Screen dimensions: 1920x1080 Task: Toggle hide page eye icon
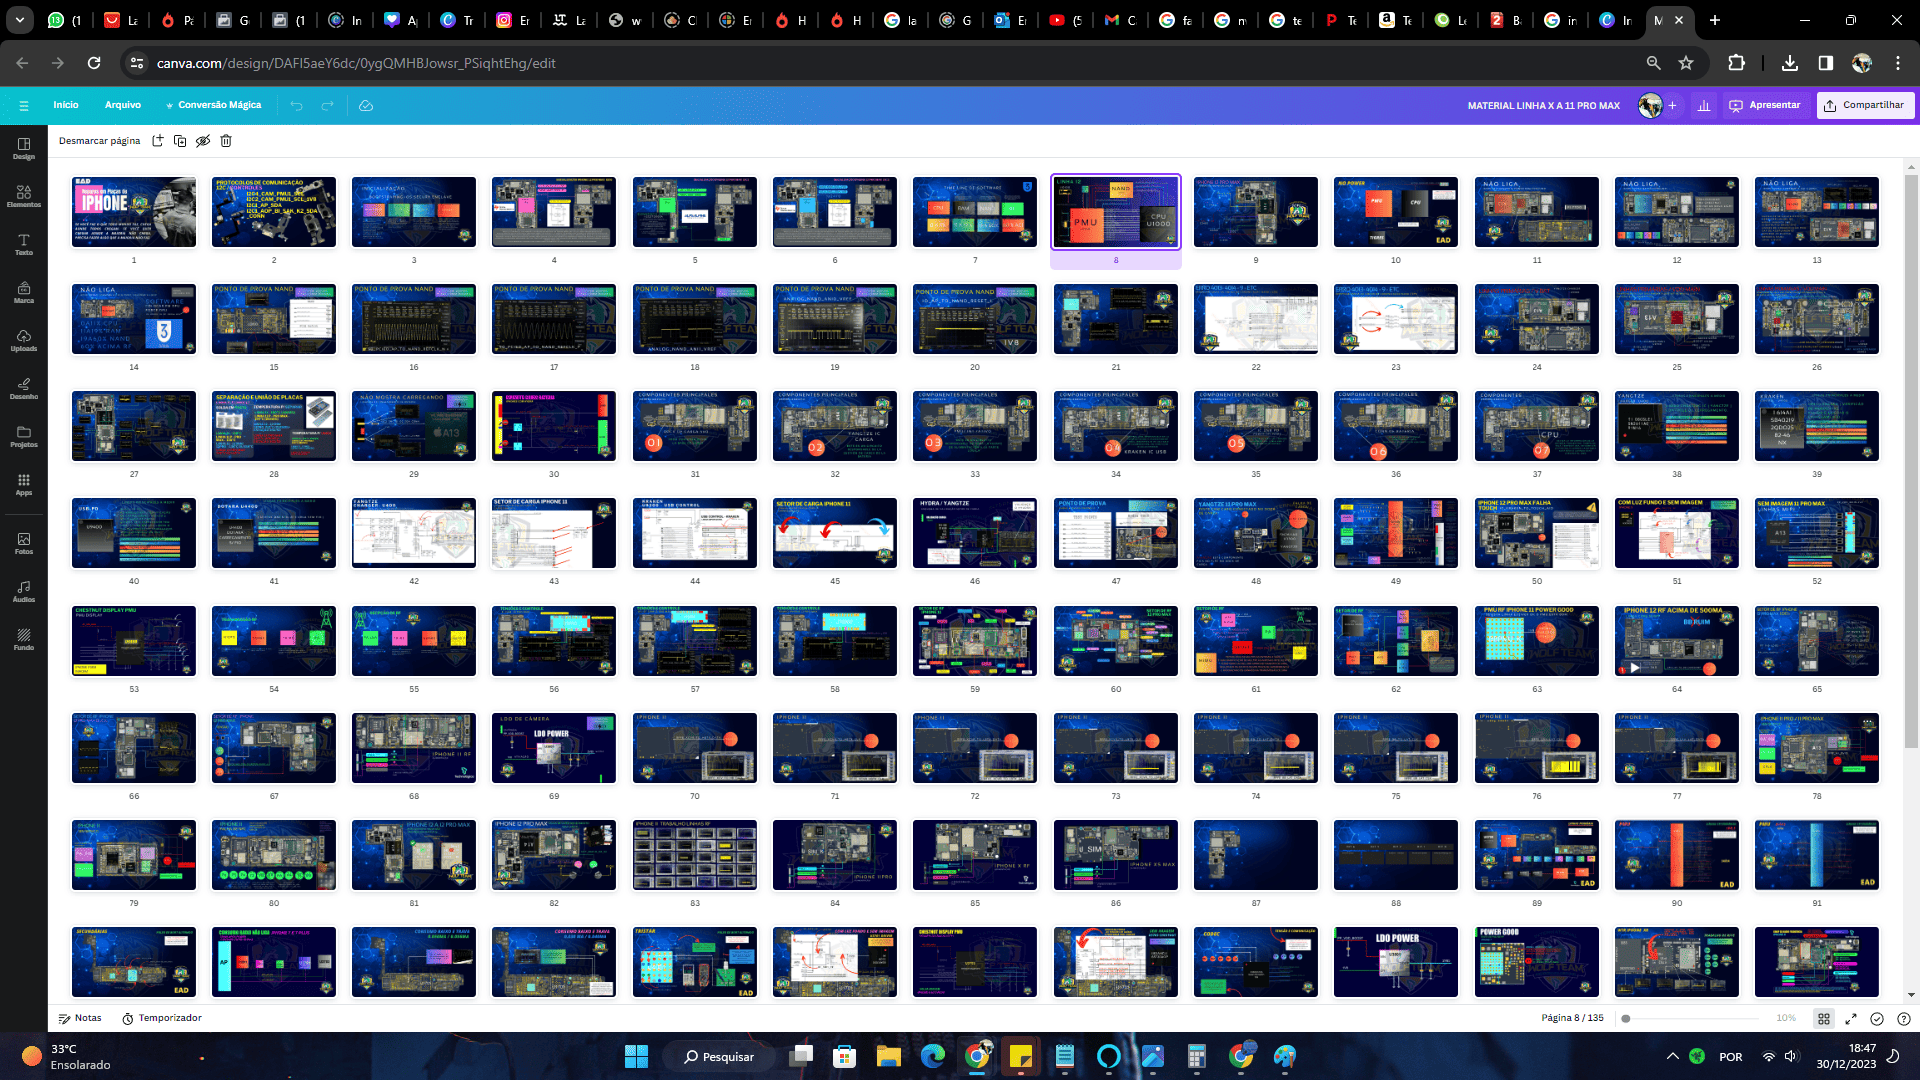coord(203,141)
